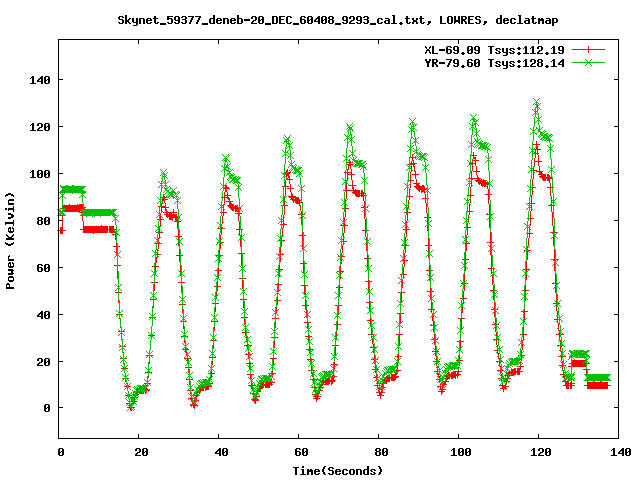The image size is (640, 480).
Task: Click the x-axis tick label 100
Action: [461, 452]
